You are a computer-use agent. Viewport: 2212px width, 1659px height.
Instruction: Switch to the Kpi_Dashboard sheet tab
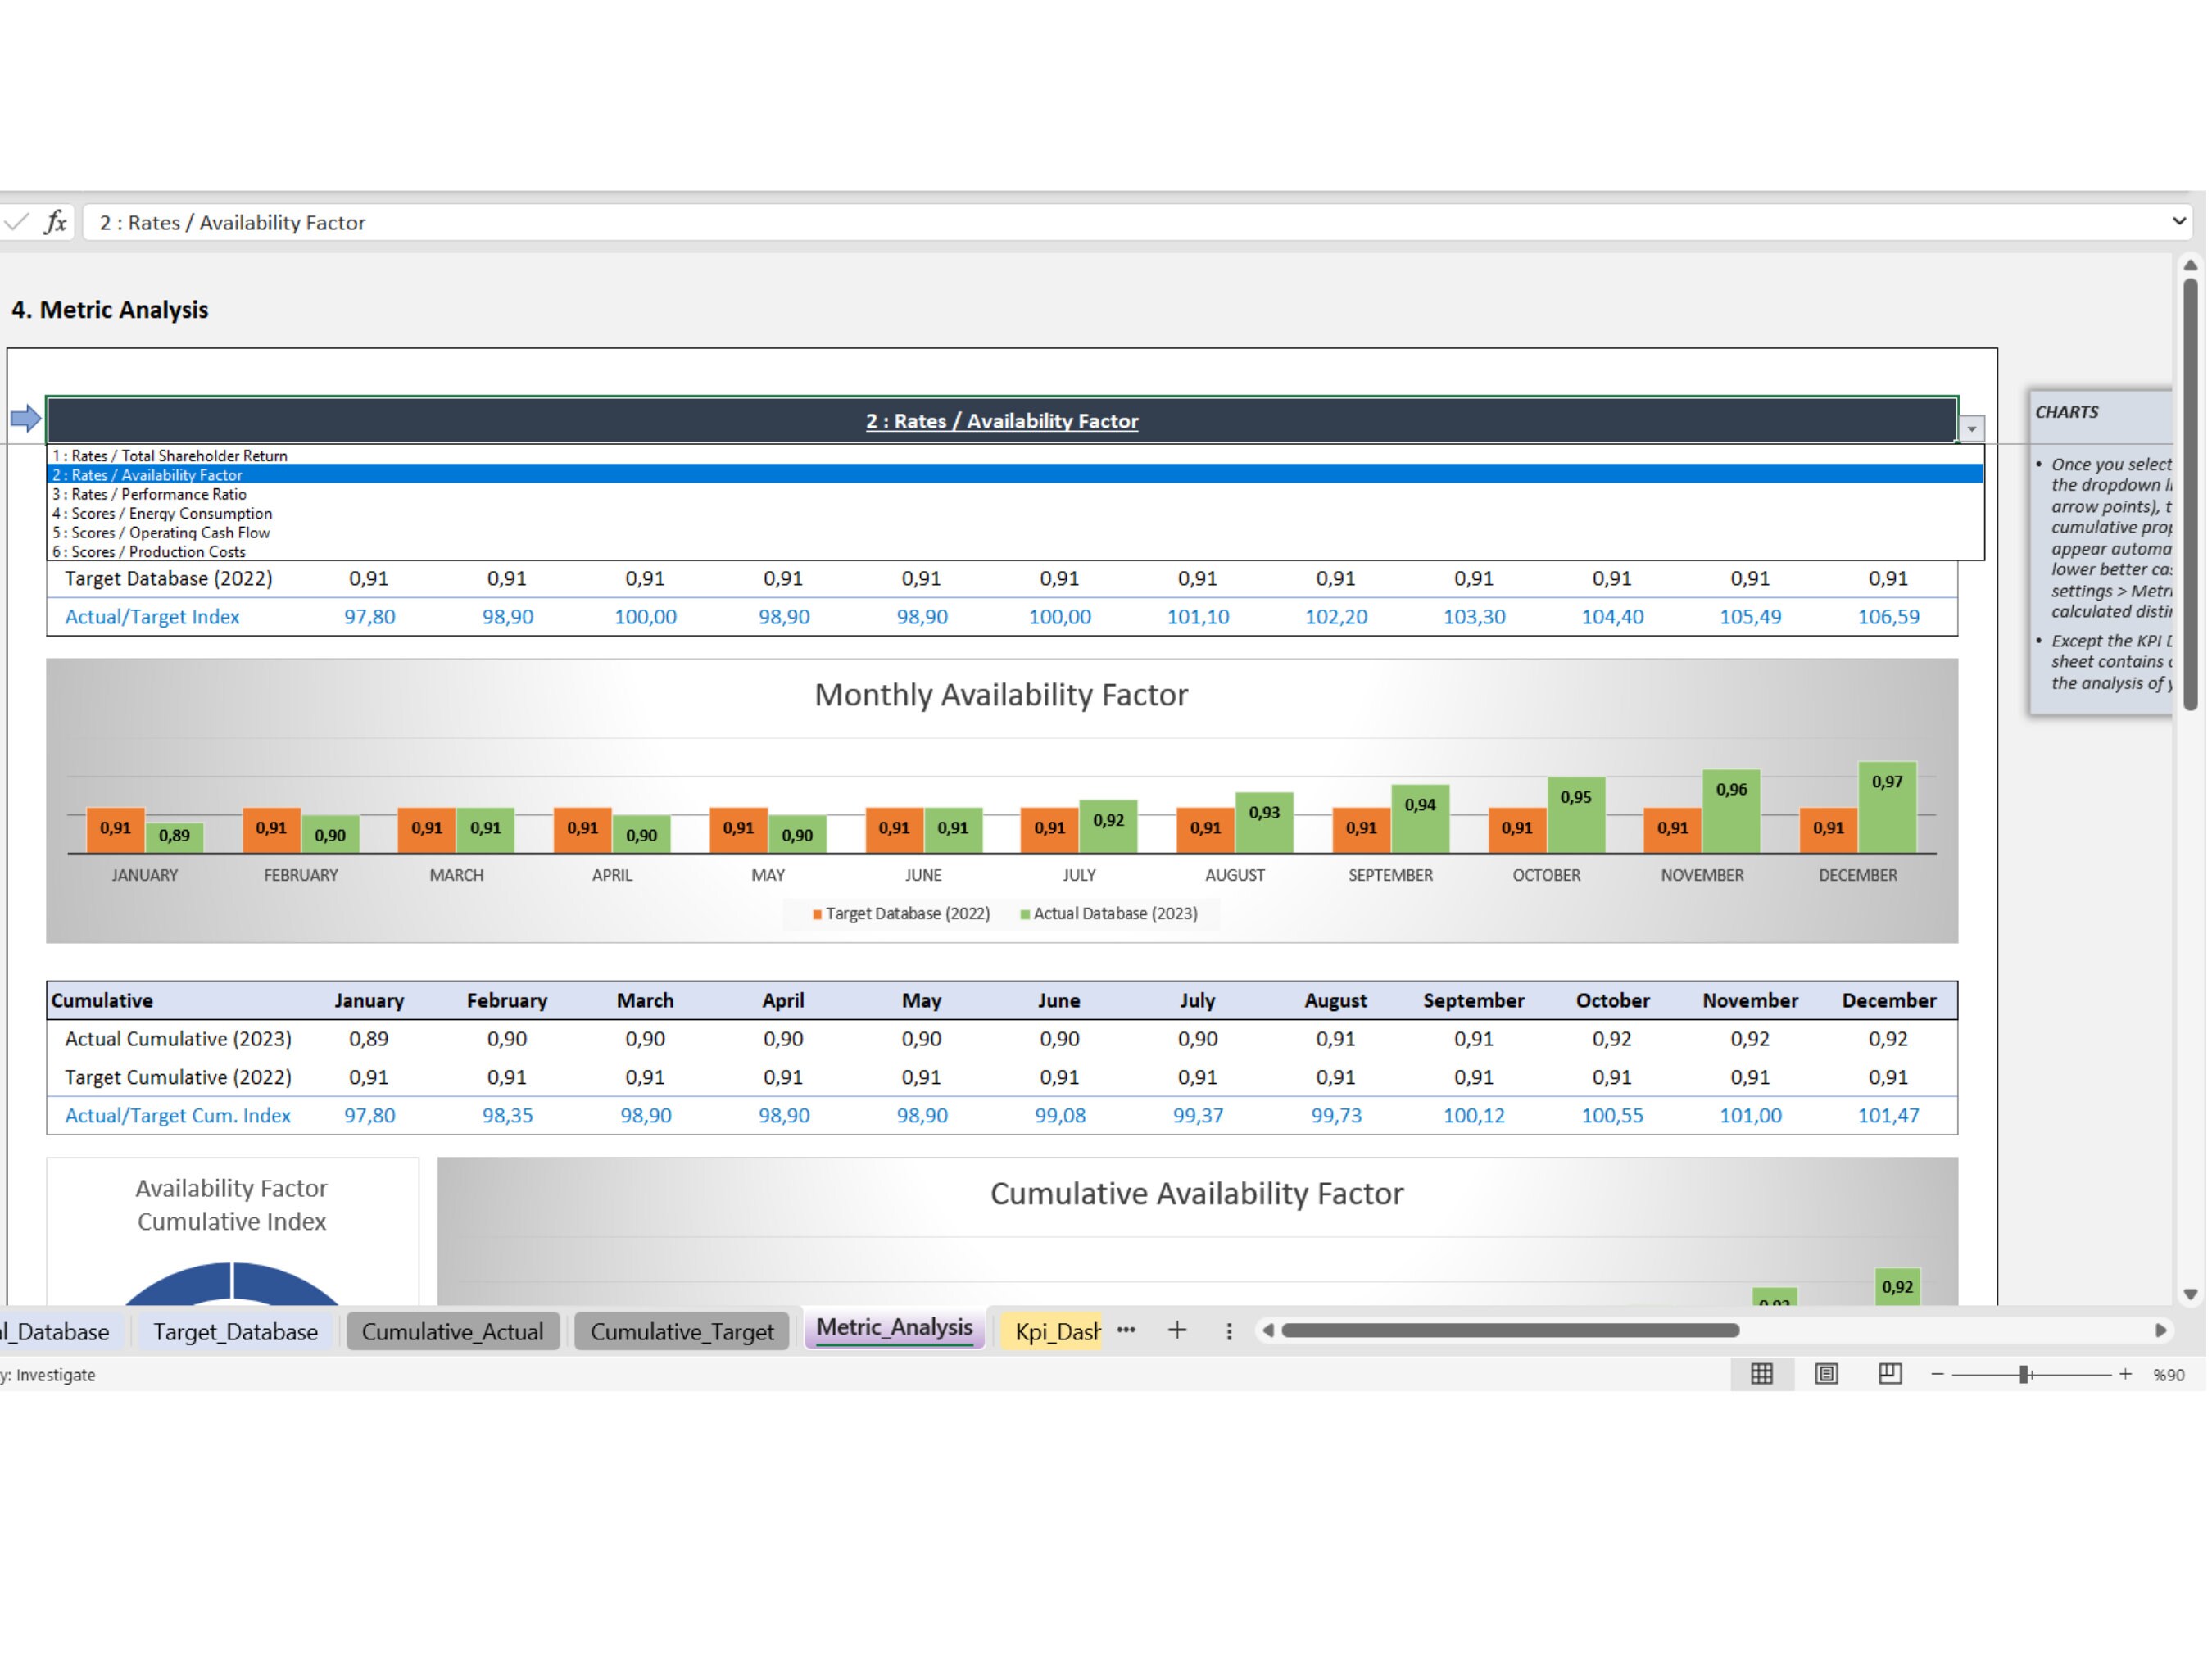(1052, 1331)
